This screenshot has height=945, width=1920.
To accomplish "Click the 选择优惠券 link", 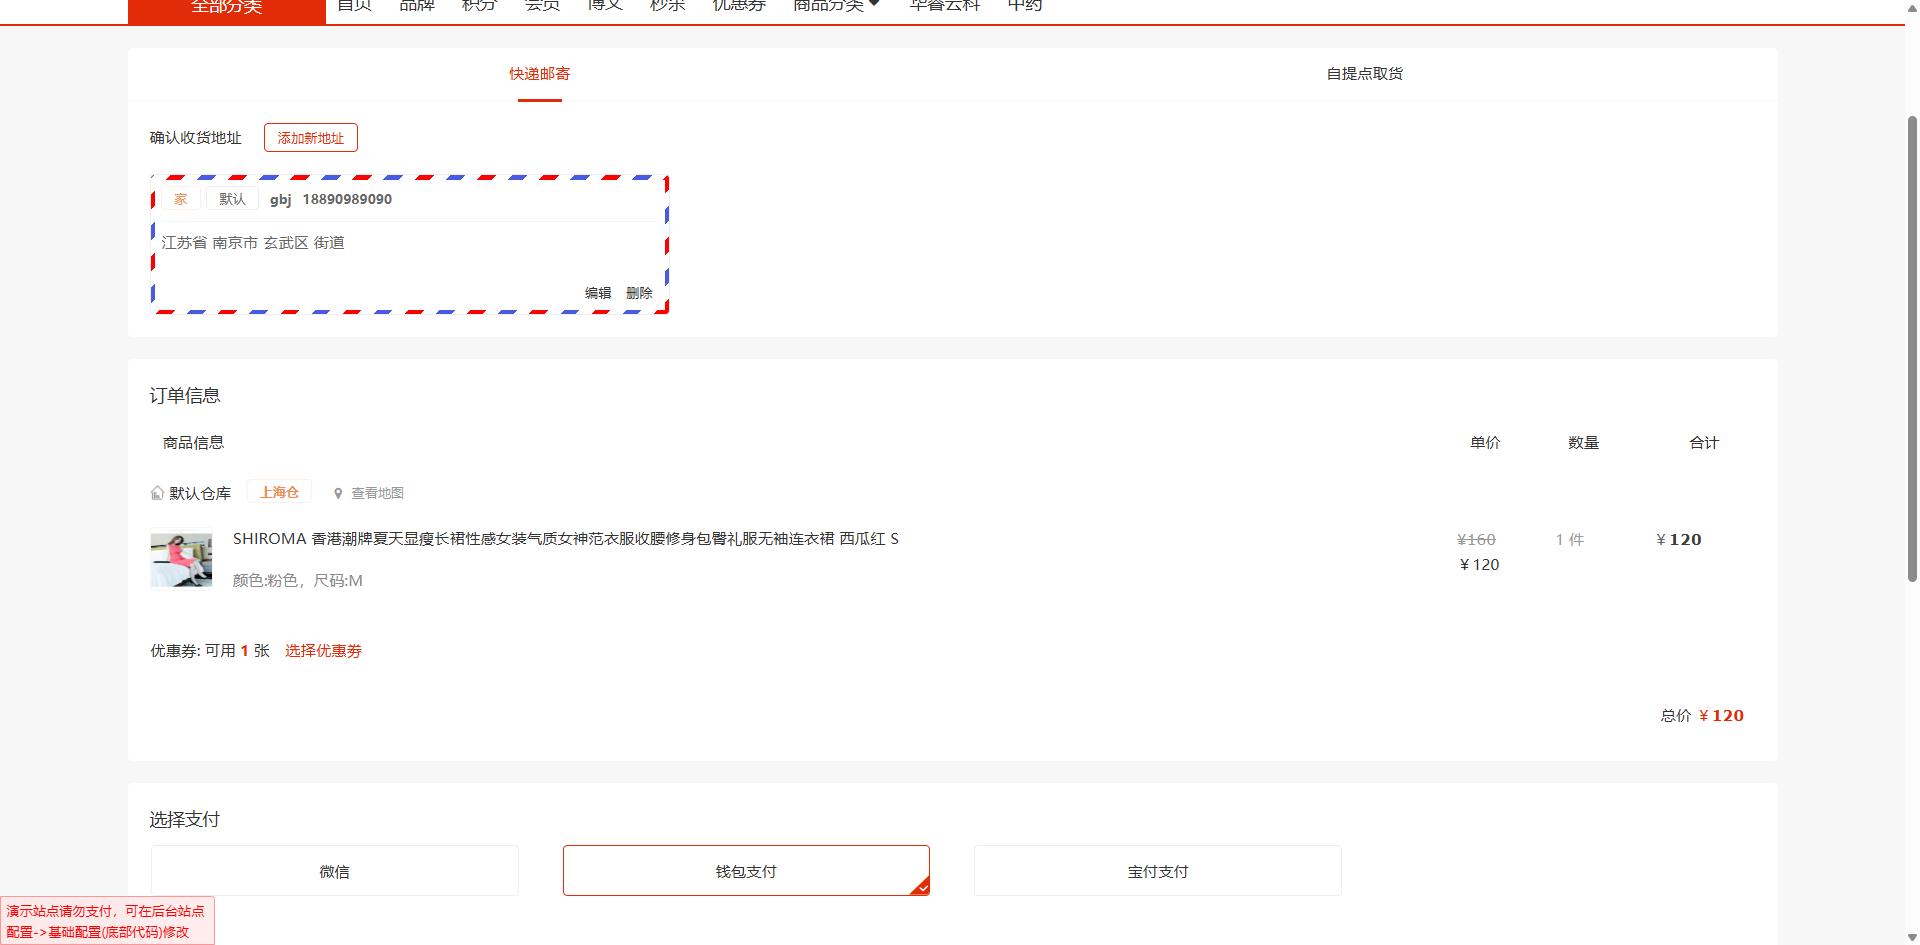I will pos(323,651).
